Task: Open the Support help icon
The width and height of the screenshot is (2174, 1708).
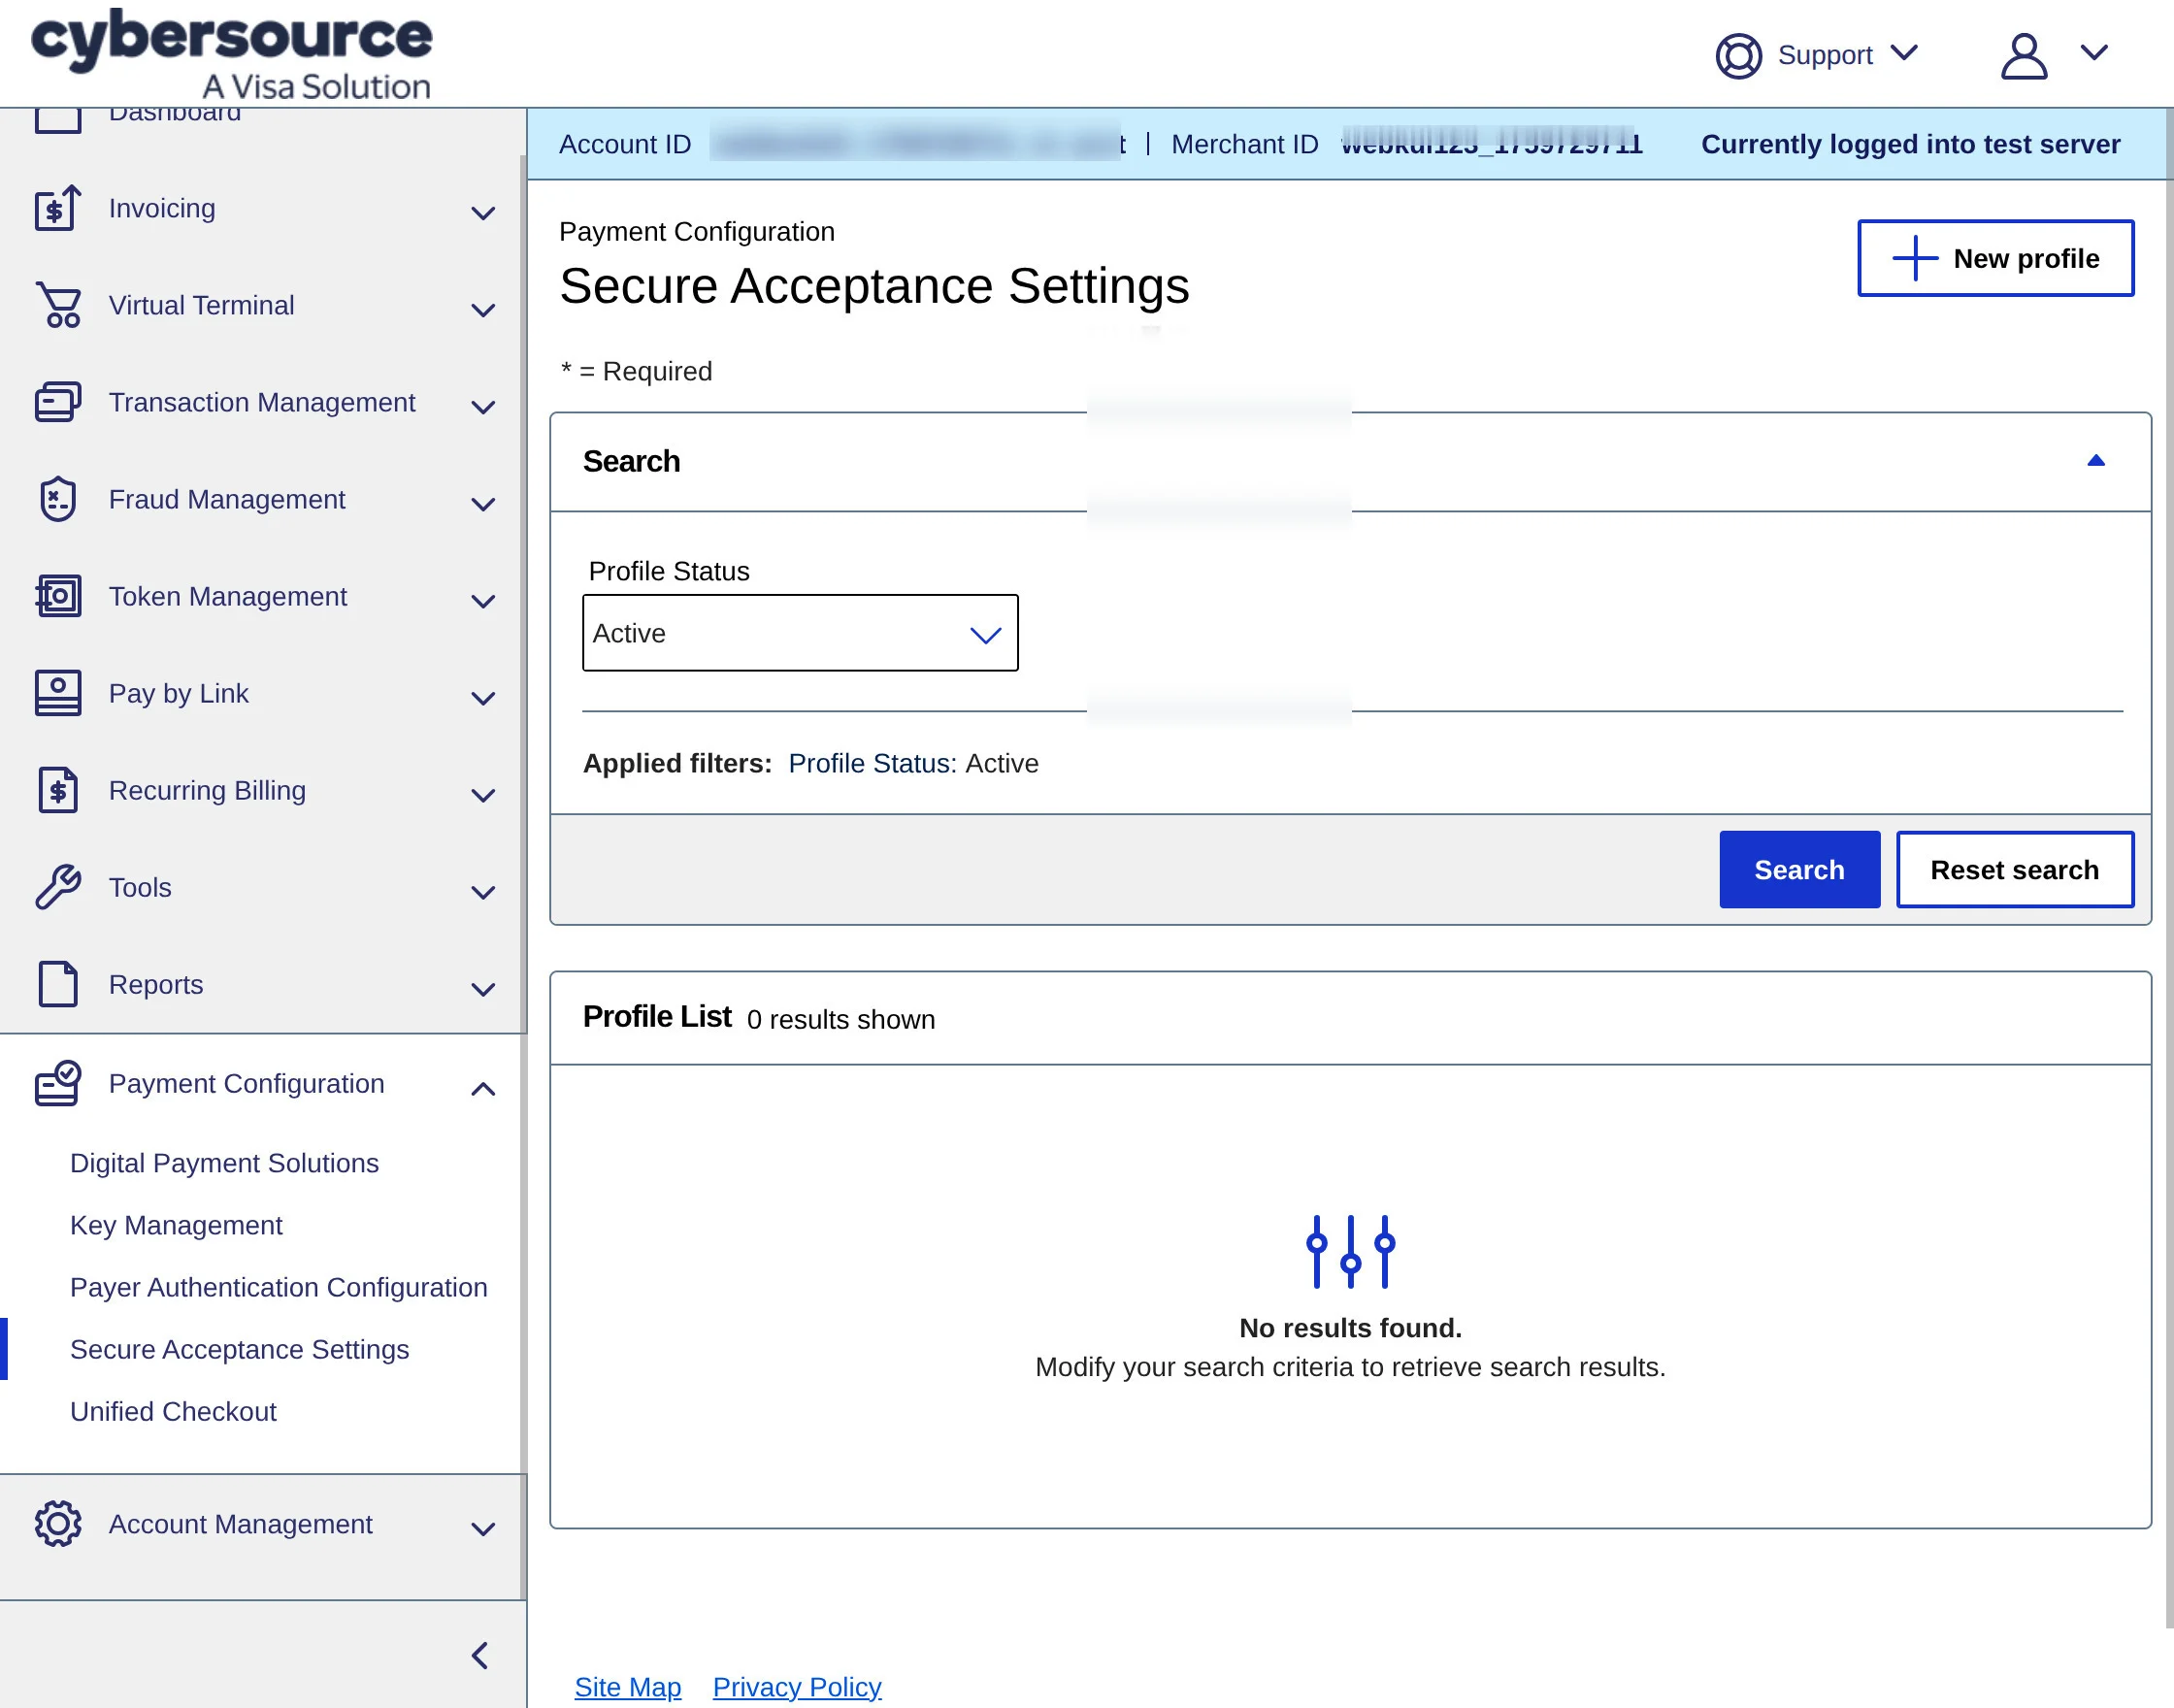Action: 1737,55
